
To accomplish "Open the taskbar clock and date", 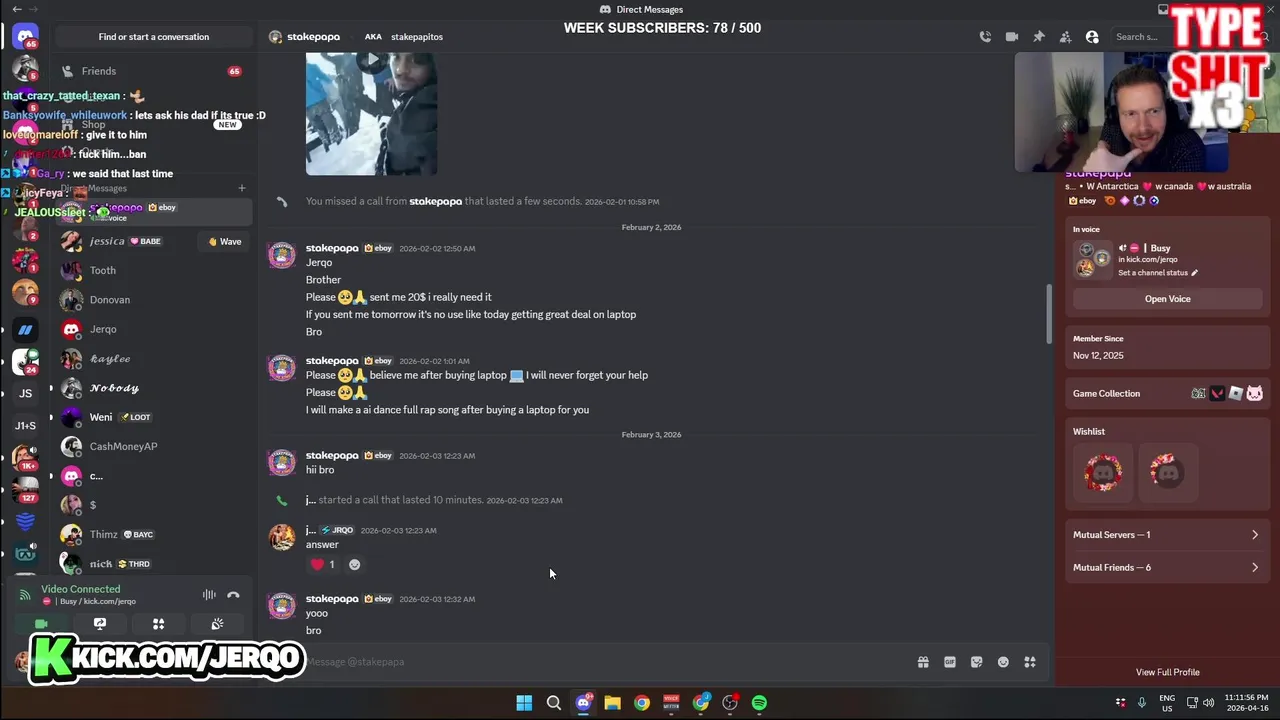I will [1247, 703].
